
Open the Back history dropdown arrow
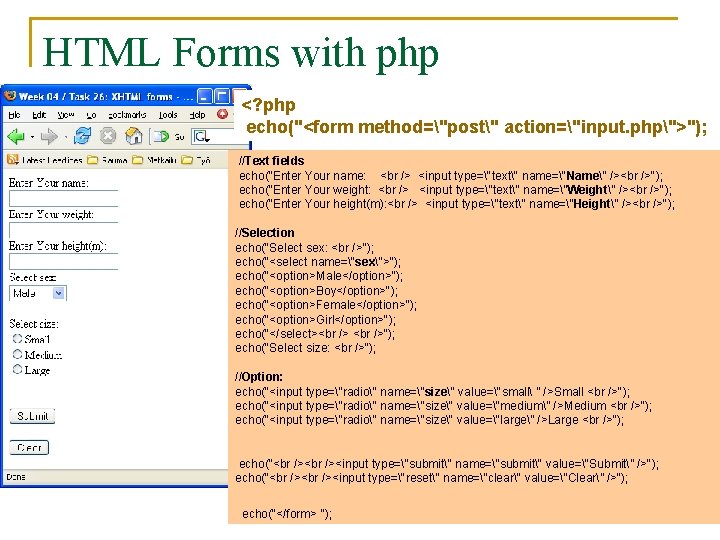coord(32,137)
